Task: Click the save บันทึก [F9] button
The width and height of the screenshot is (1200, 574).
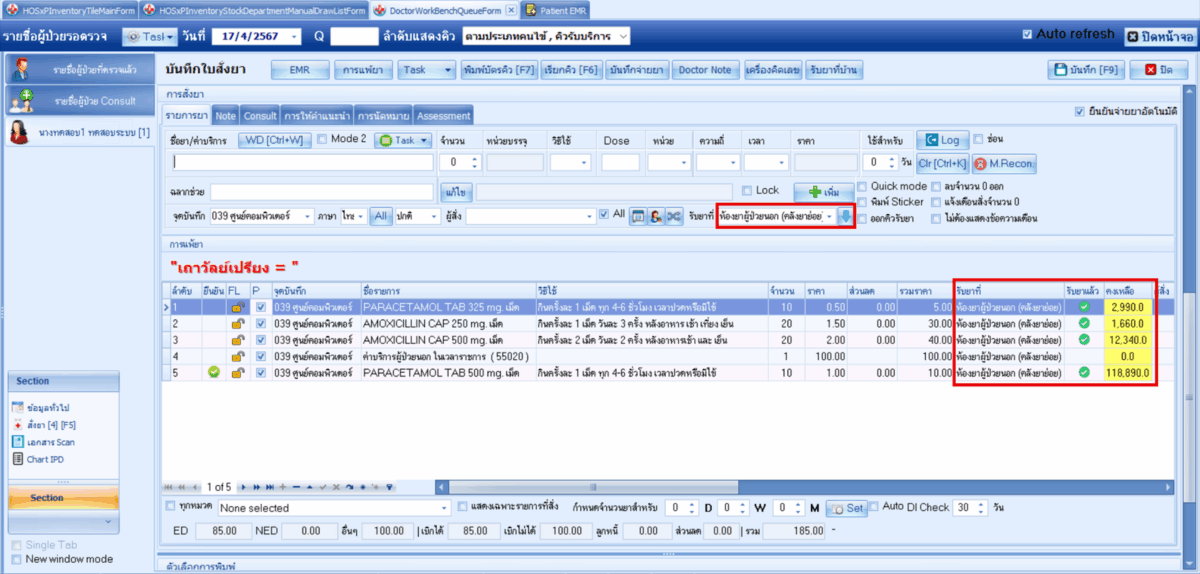Action: click(1088, 70)
